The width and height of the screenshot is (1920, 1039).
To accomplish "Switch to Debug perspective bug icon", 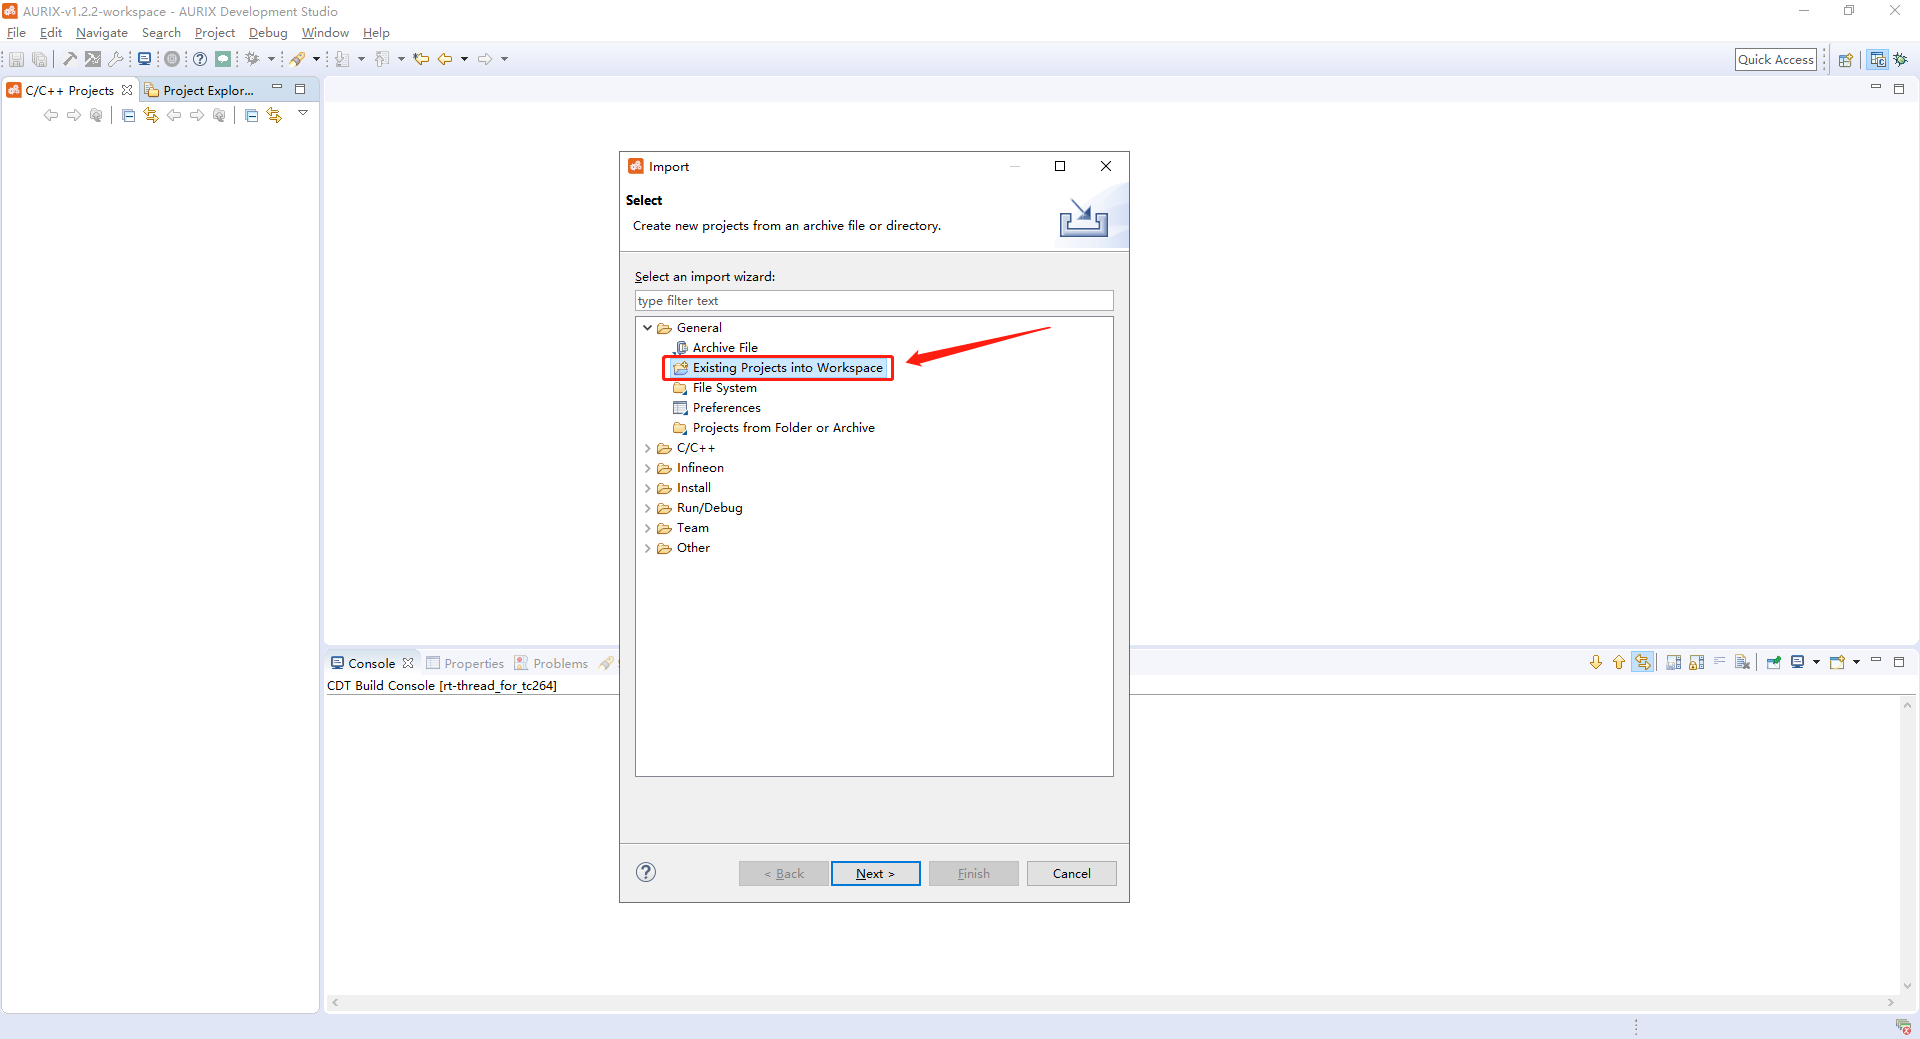I will 1901,60.
